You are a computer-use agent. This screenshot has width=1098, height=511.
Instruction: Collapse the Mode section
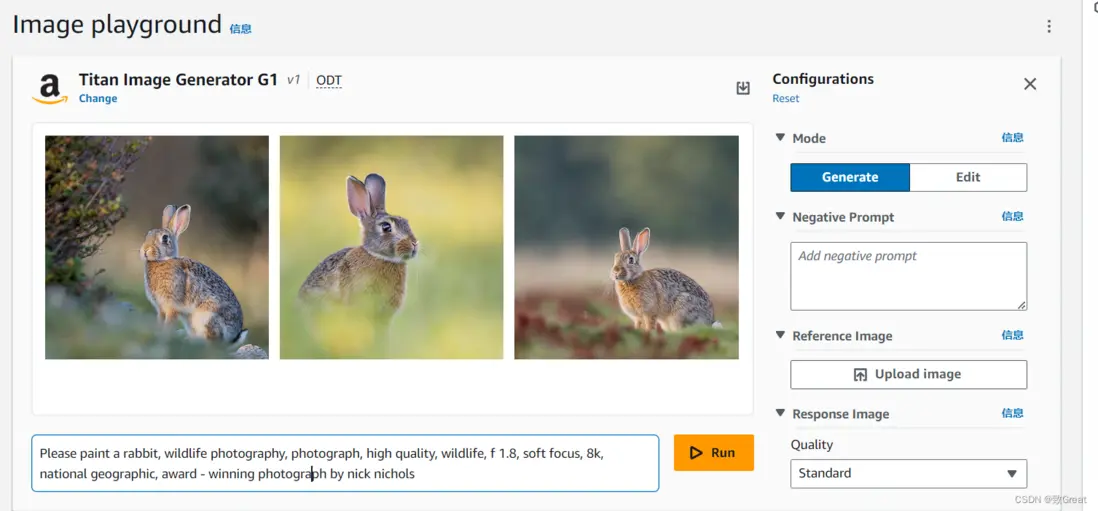pos(781,138)
